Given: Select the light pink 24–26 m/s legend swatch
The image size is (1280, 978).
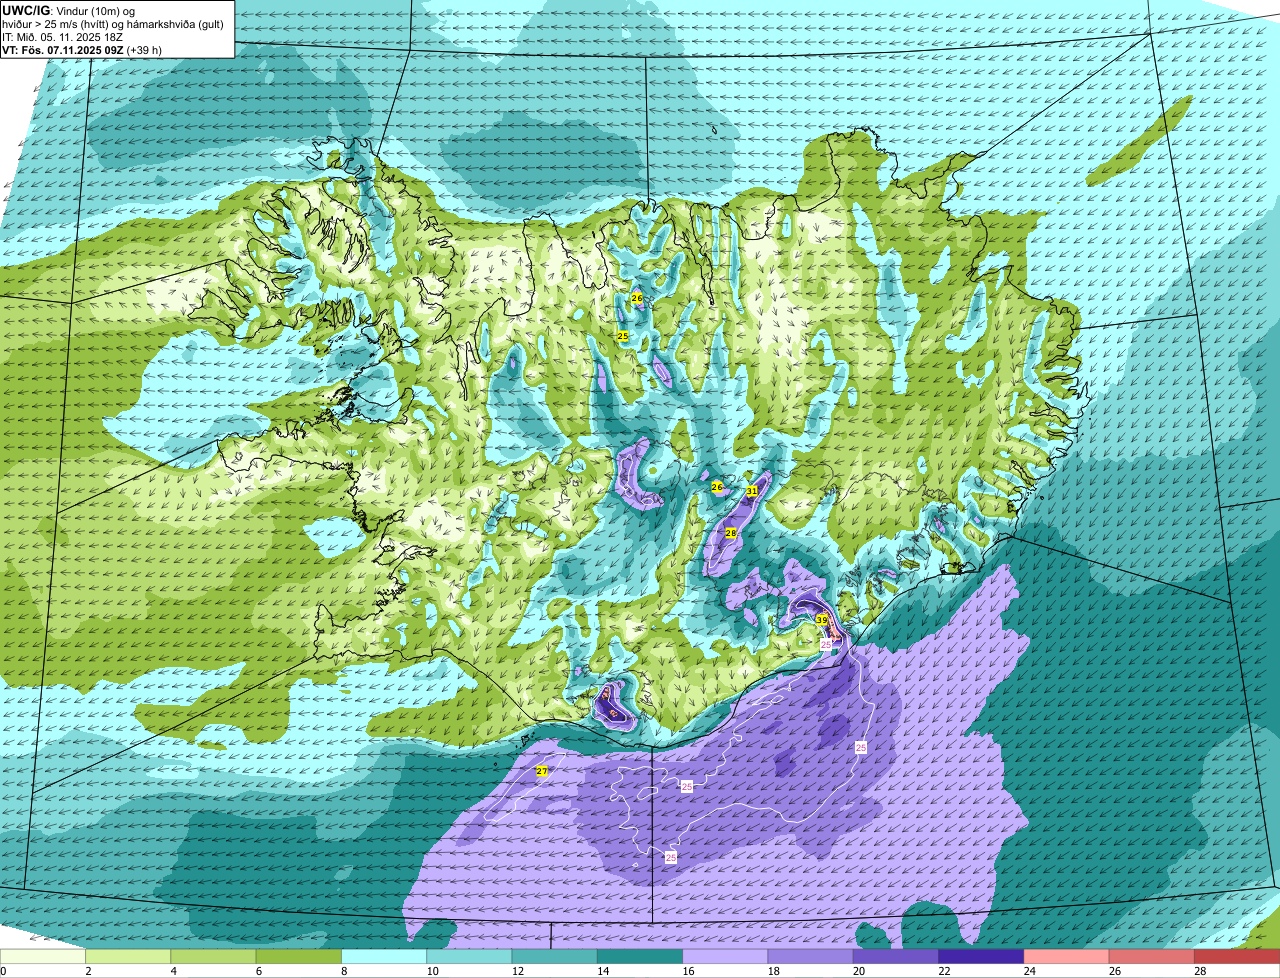Looking at the screenshot, I should coord(1066,956).
